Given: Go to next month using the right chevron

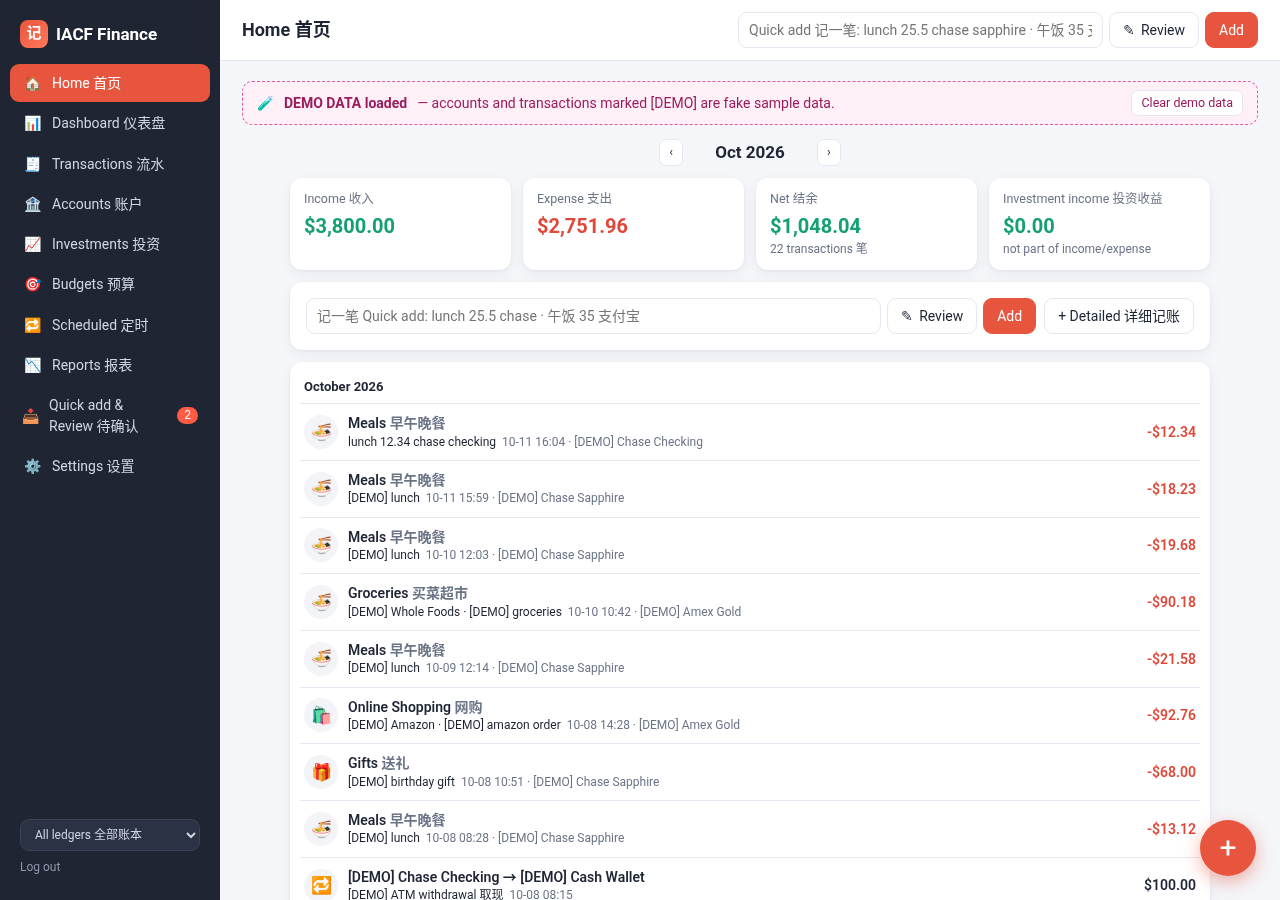Looking at the screenshot, I should click(829, 152).
